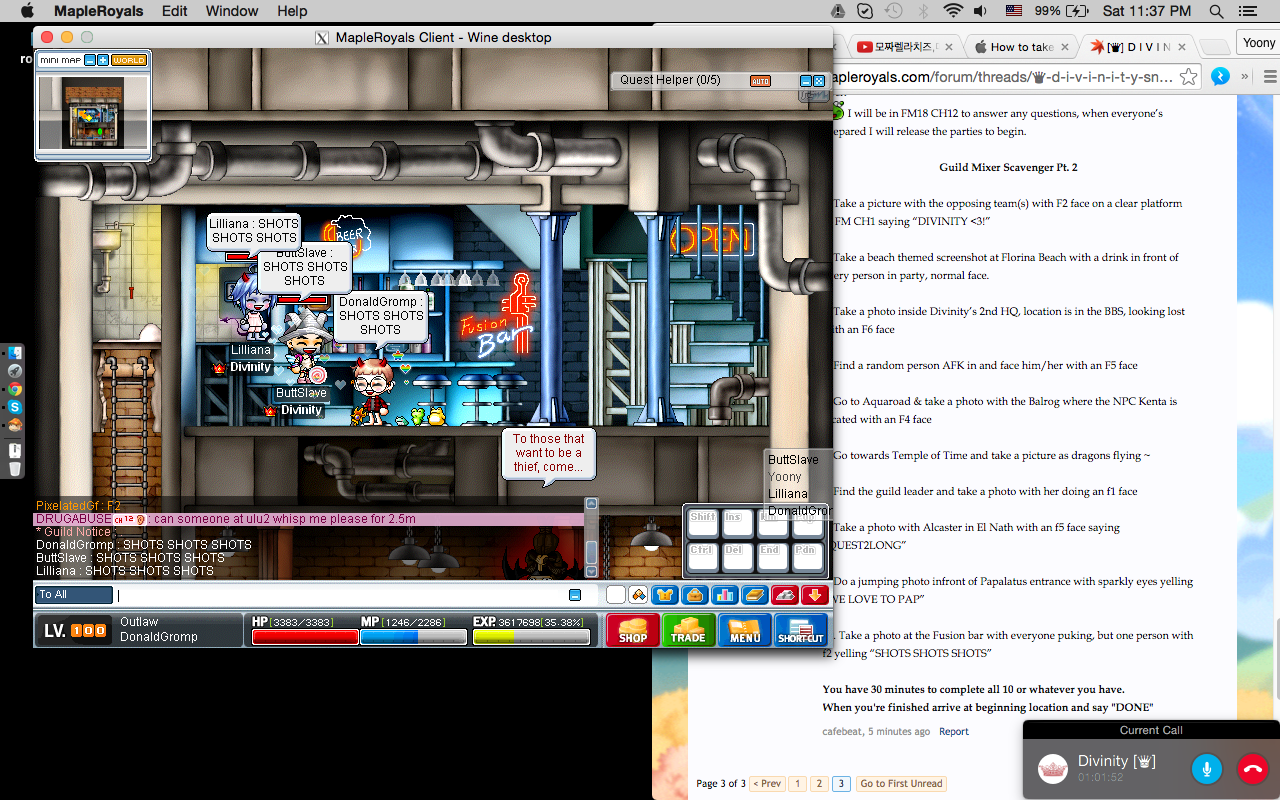Image resolution: width=1280 pixels, height=800 pixels.
Task: Click the Pdn quick slot key
Action: click(806, 557)
